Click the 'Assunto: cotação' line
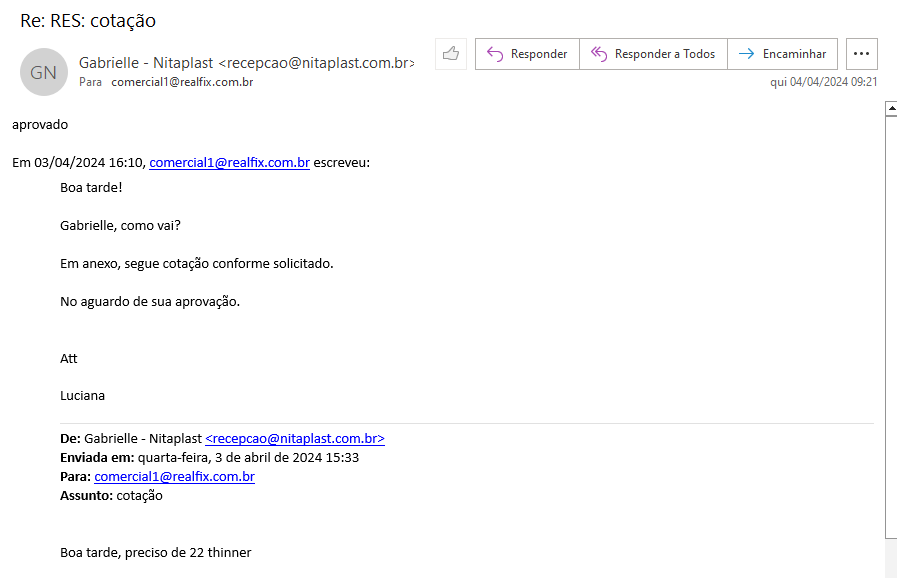Screen dimensions: 897x578 [x=111, y=495]
